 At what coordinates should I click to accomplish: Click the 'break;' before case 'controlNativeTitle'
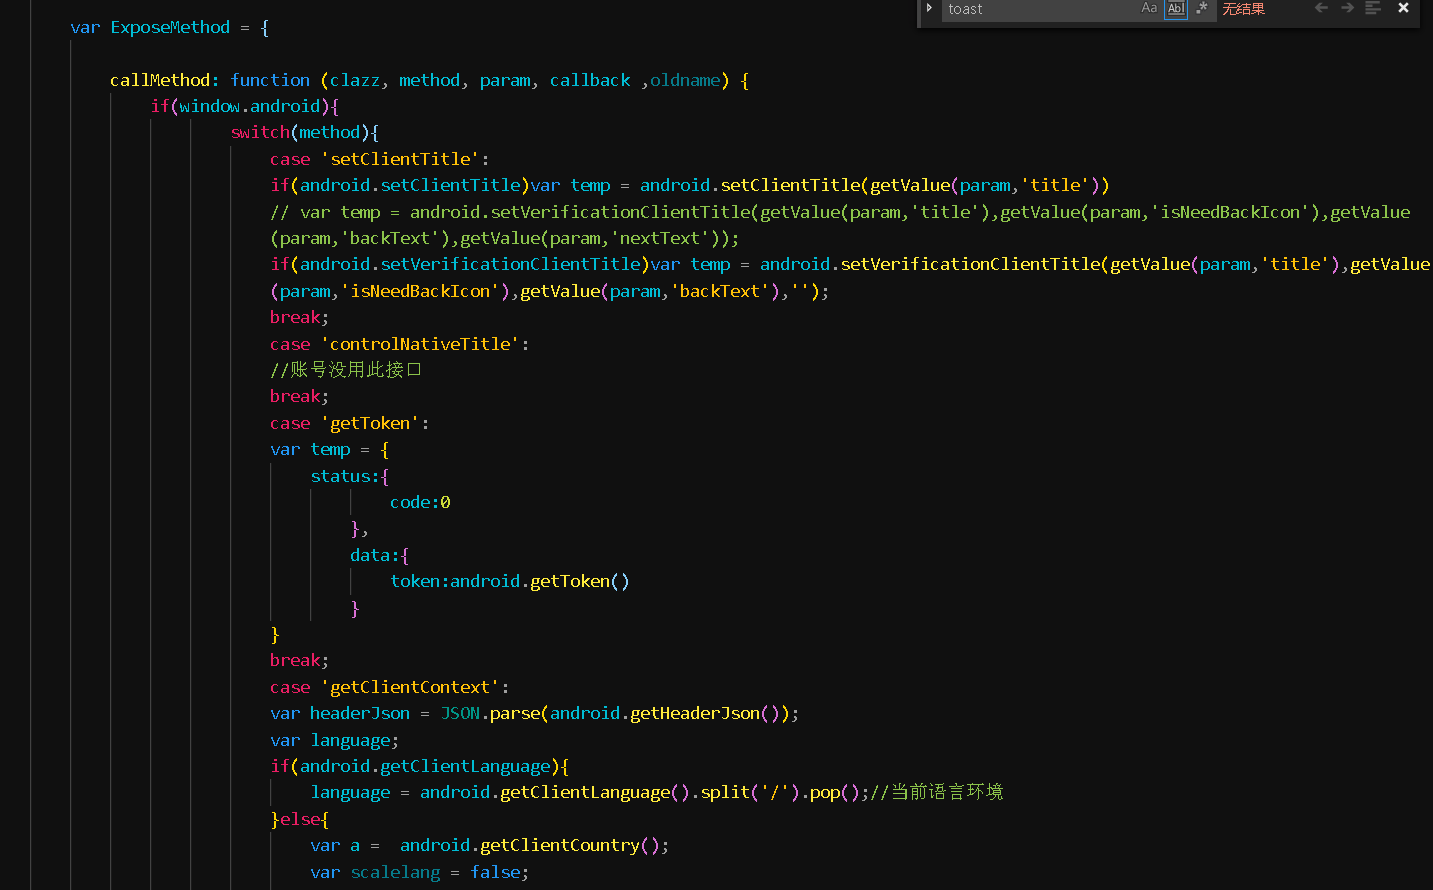pyautogui.click(x=299, y=317)
